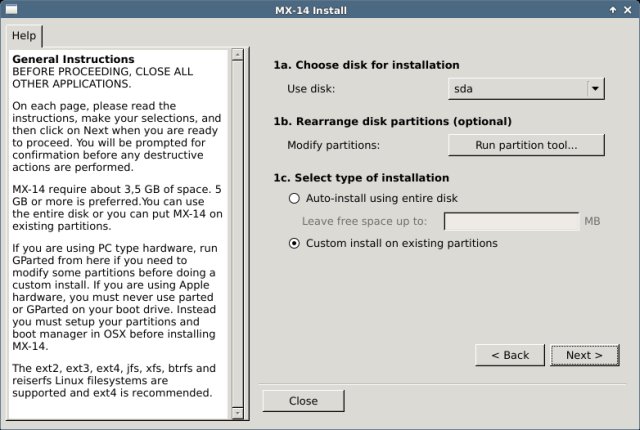
Task: Click help panel scrollbar up arrow
Action: pos(237,55)
